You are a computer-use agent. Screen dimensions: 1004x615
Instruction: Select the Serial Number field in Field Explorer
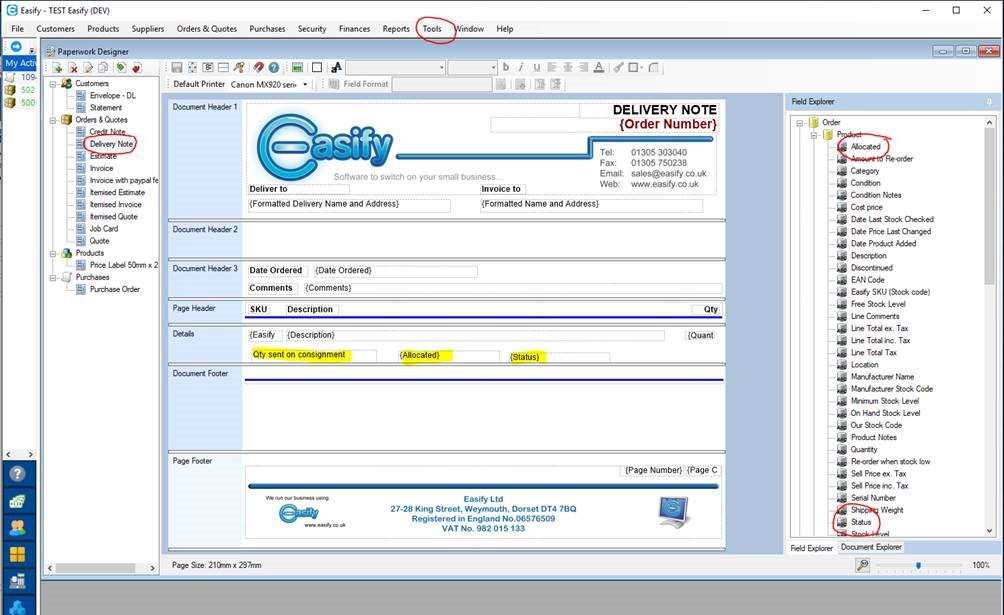pyautogui.click(x=872, y=498)
